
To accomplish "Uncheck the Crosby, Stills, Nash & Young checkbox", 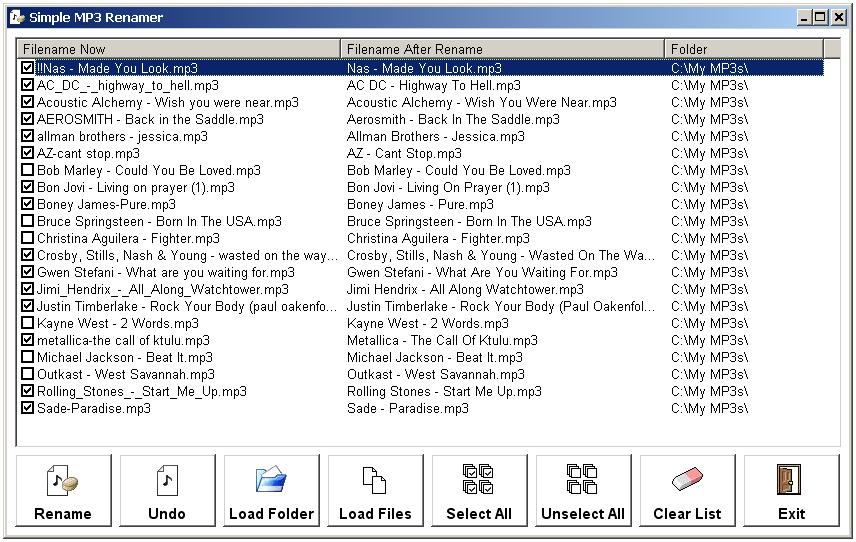I will [27, 254].
